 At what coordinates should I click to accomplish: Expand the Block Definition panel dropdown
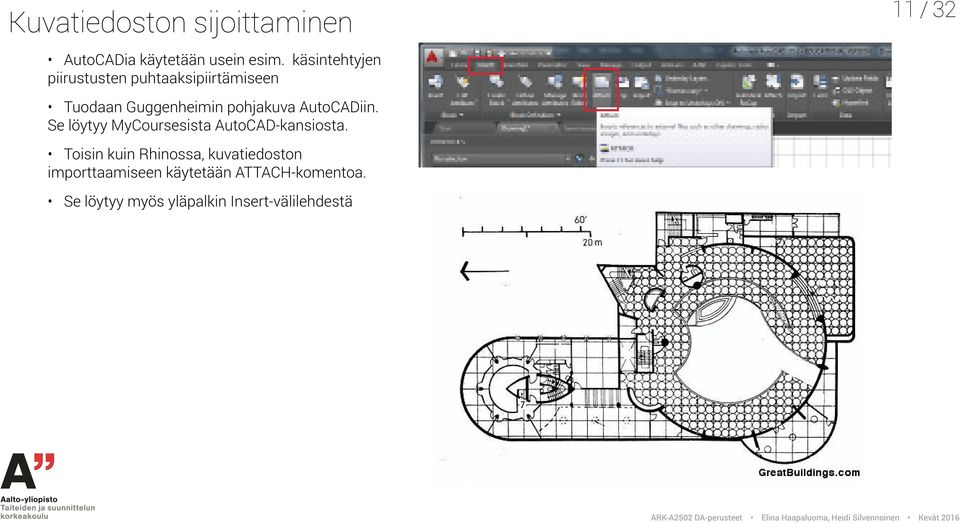click(x=534, y=115)
